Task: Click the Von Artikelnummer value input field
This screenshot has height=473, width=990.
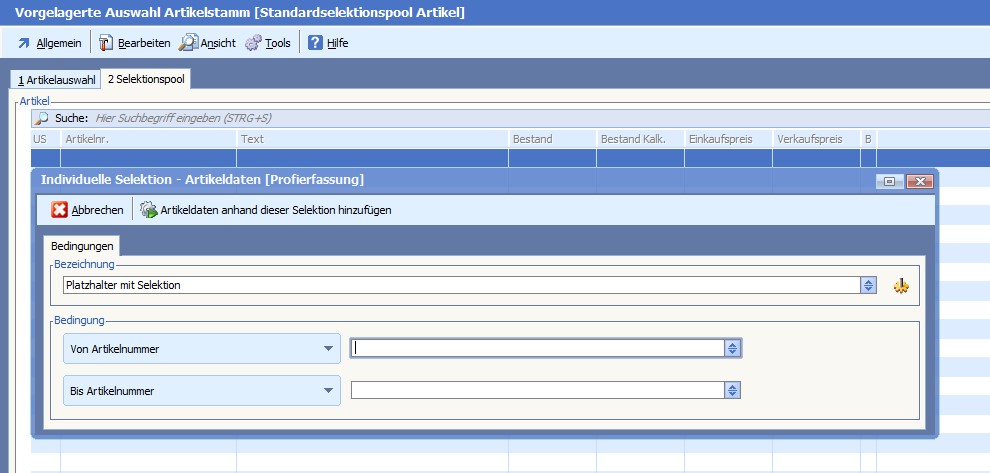Action: point(537,348)
